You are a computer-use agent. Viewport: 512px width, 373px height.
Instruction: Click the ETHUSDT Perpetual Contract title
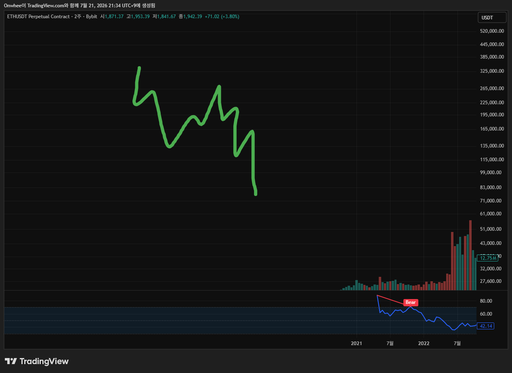point(52,16)
